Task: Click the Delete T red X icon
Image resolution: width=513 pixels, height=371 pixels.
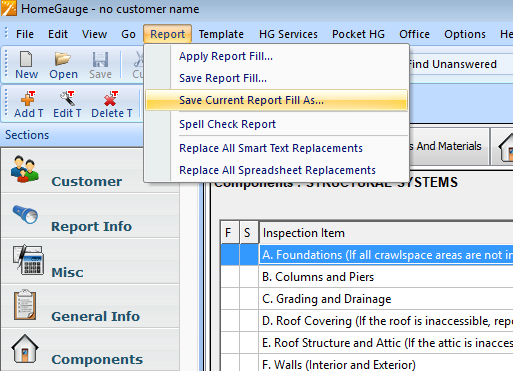Action: click(111, 99)
